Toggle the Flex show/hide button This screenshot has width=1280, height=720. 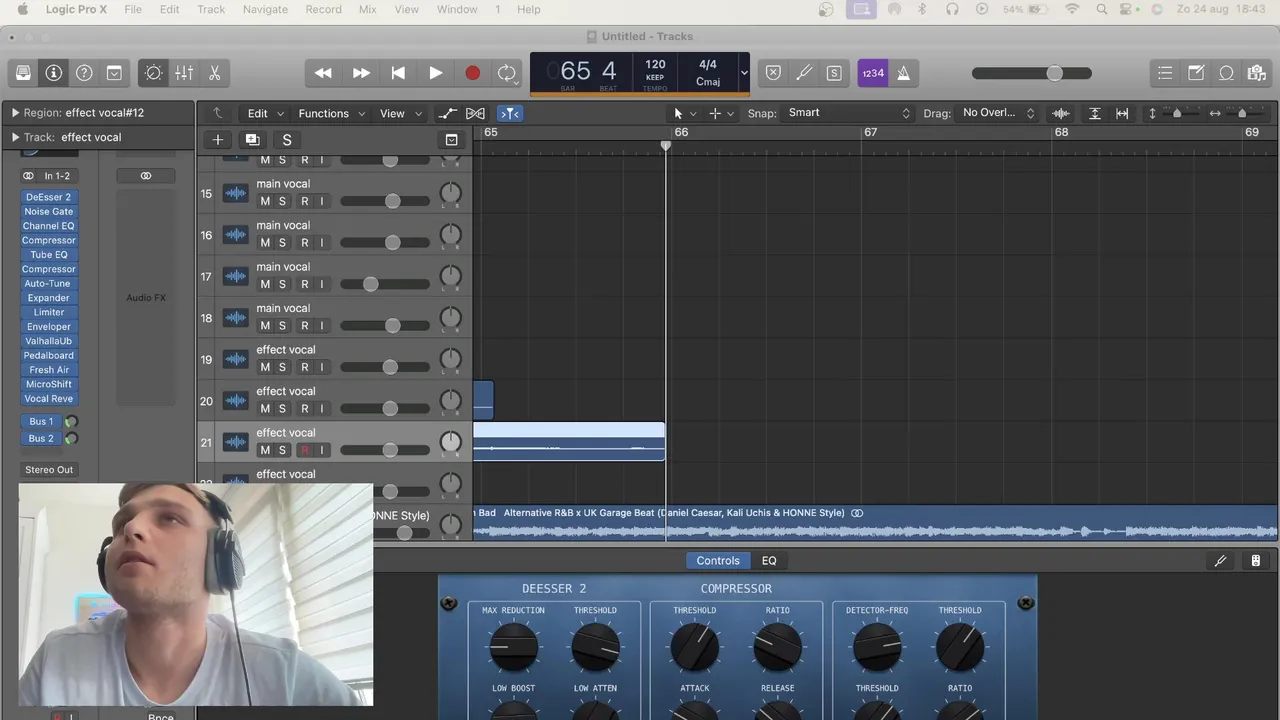pos(475,113)
